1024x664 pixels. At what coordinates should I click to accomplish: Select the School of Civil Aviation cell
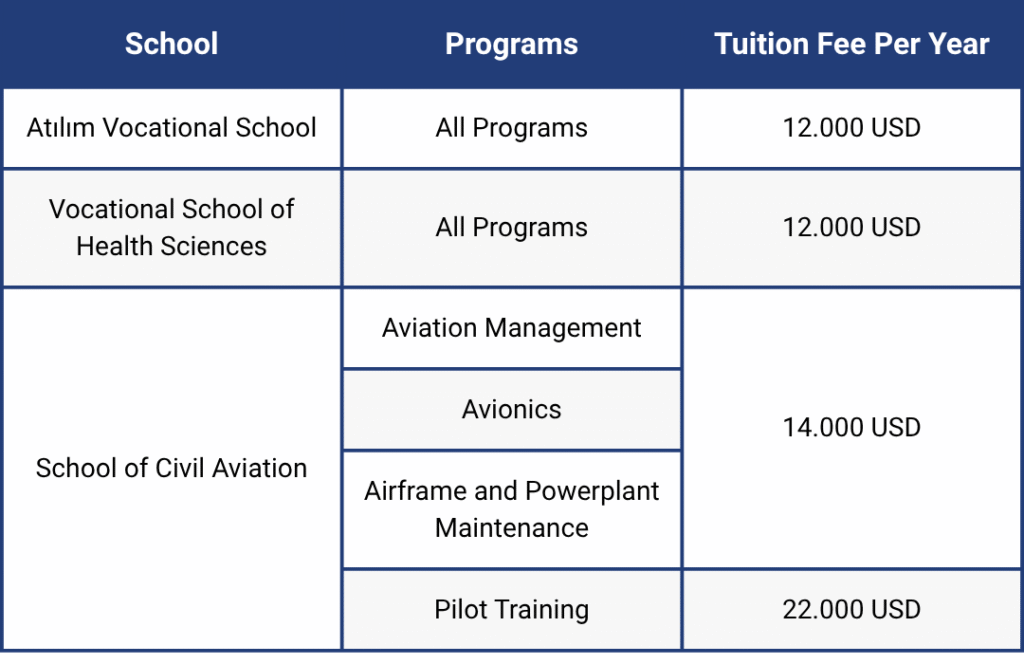point(171,468)
